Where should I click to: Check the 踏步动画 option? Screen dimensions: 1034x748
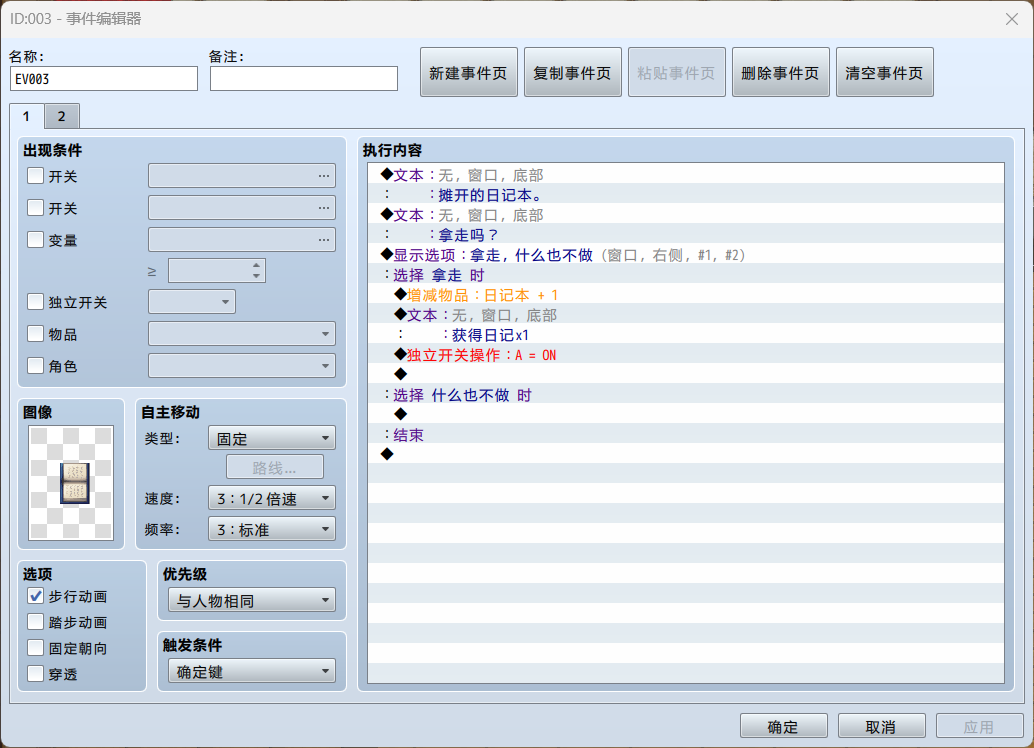point(36,621)
